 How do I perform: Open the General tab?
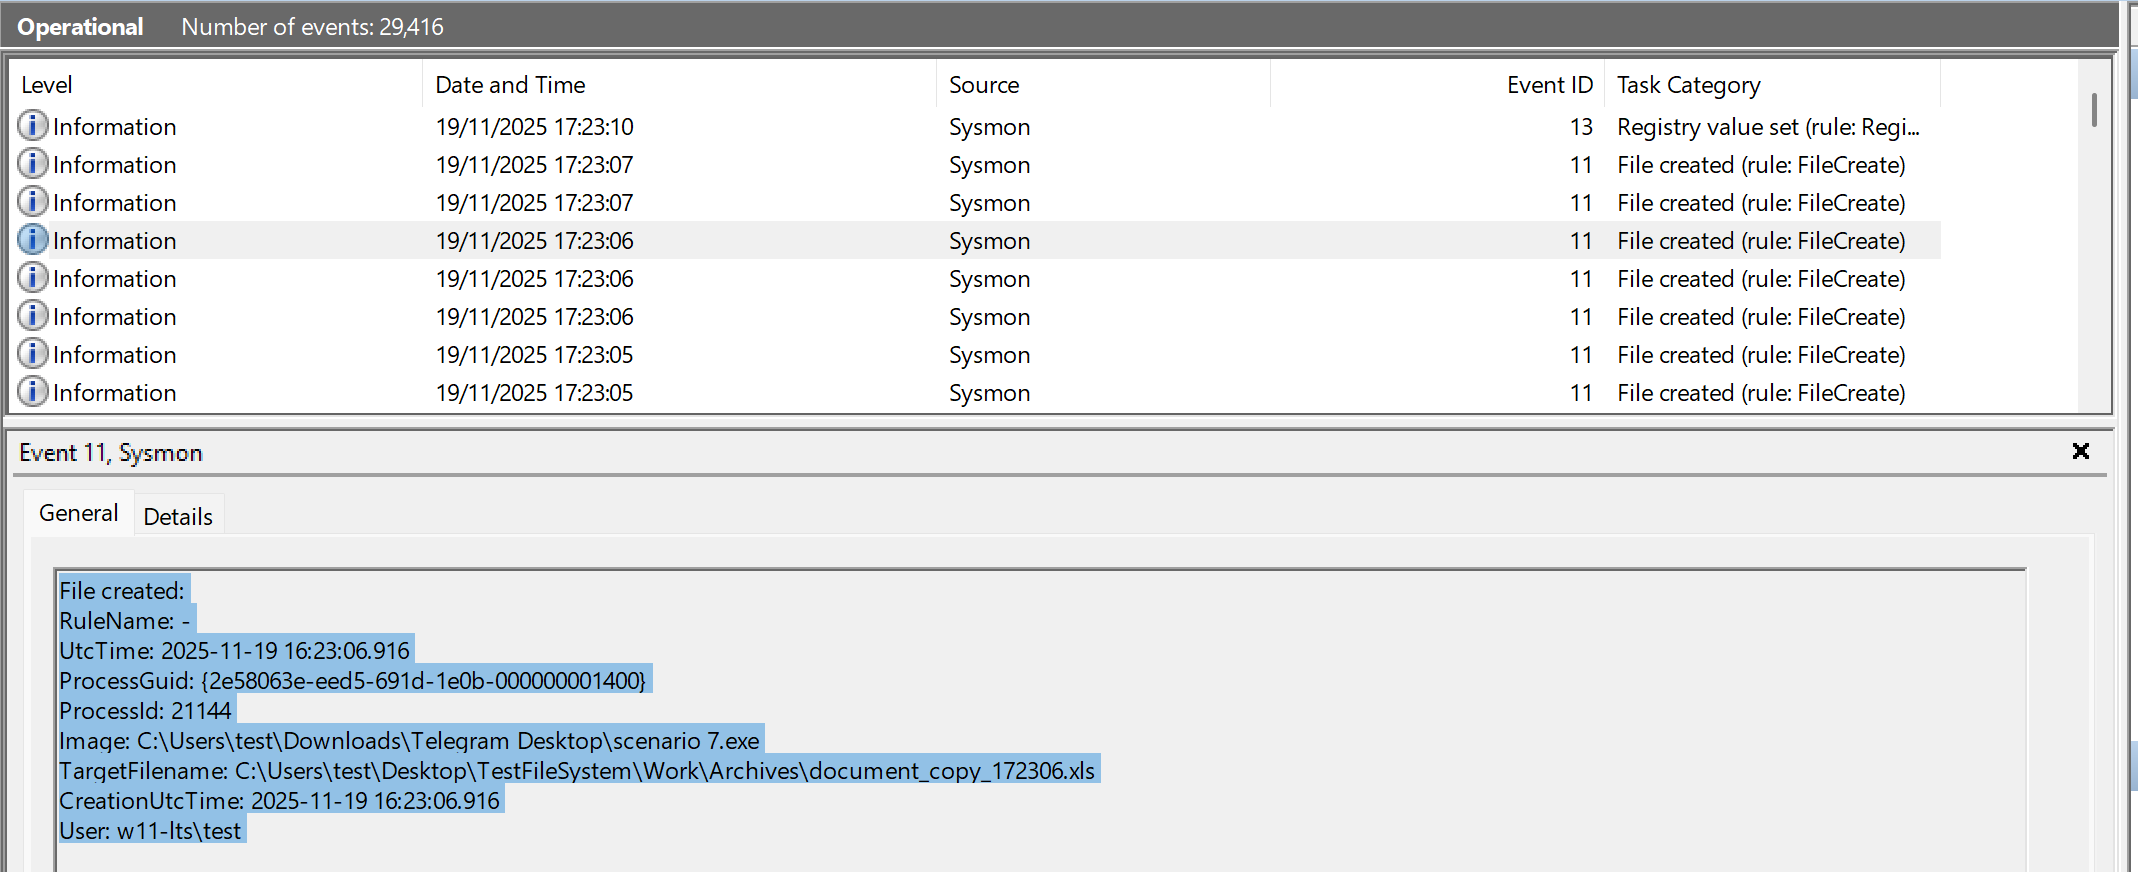click(78, 513)
